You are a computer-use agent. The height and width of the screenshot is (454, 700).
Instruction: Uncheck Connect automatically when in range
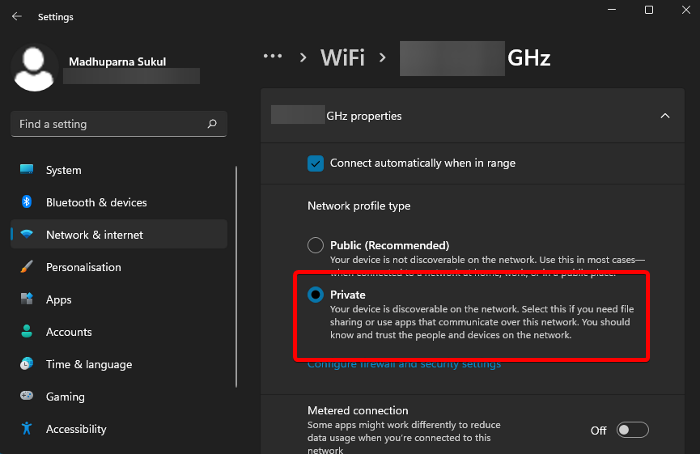pyautogui.click(x=316, y=162)
